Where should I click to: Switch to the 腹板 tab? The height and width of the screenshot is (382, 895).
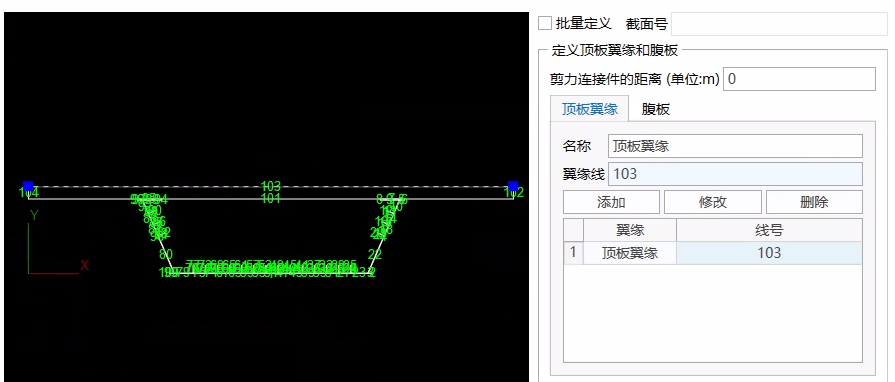[655, 110]
